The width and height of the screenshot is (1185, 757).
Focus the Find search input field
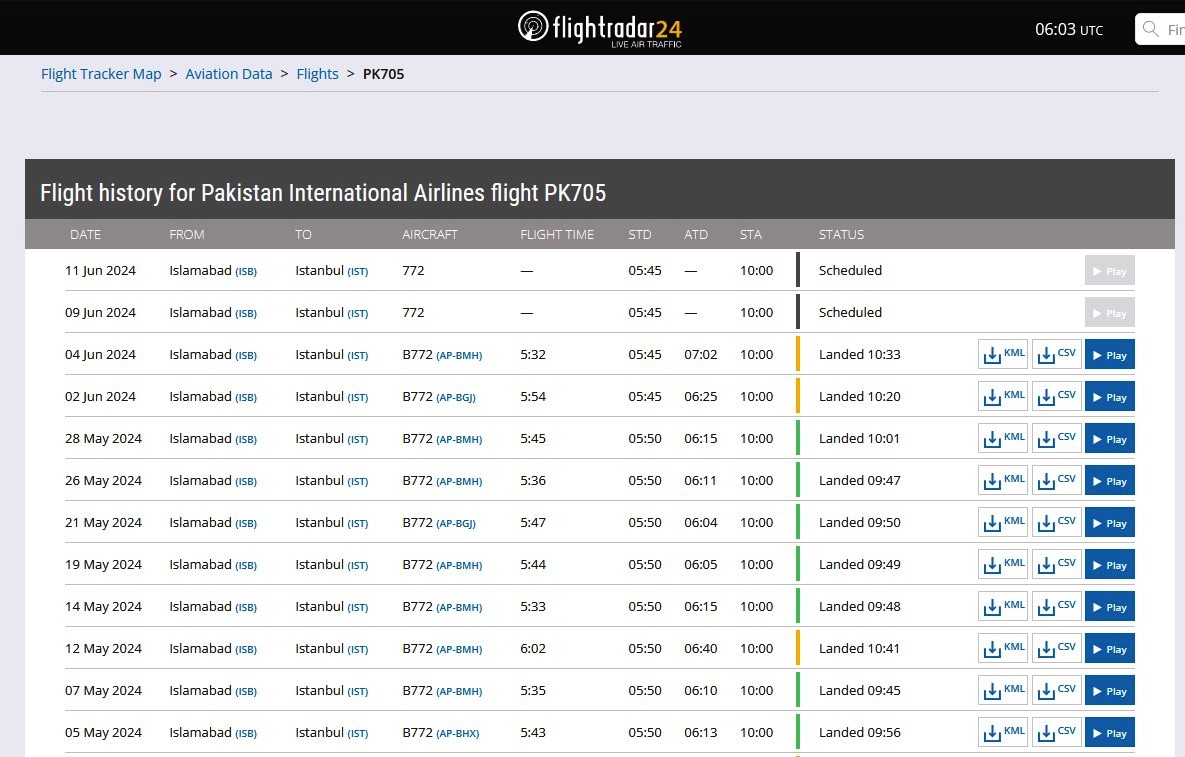coord(1161,29)
